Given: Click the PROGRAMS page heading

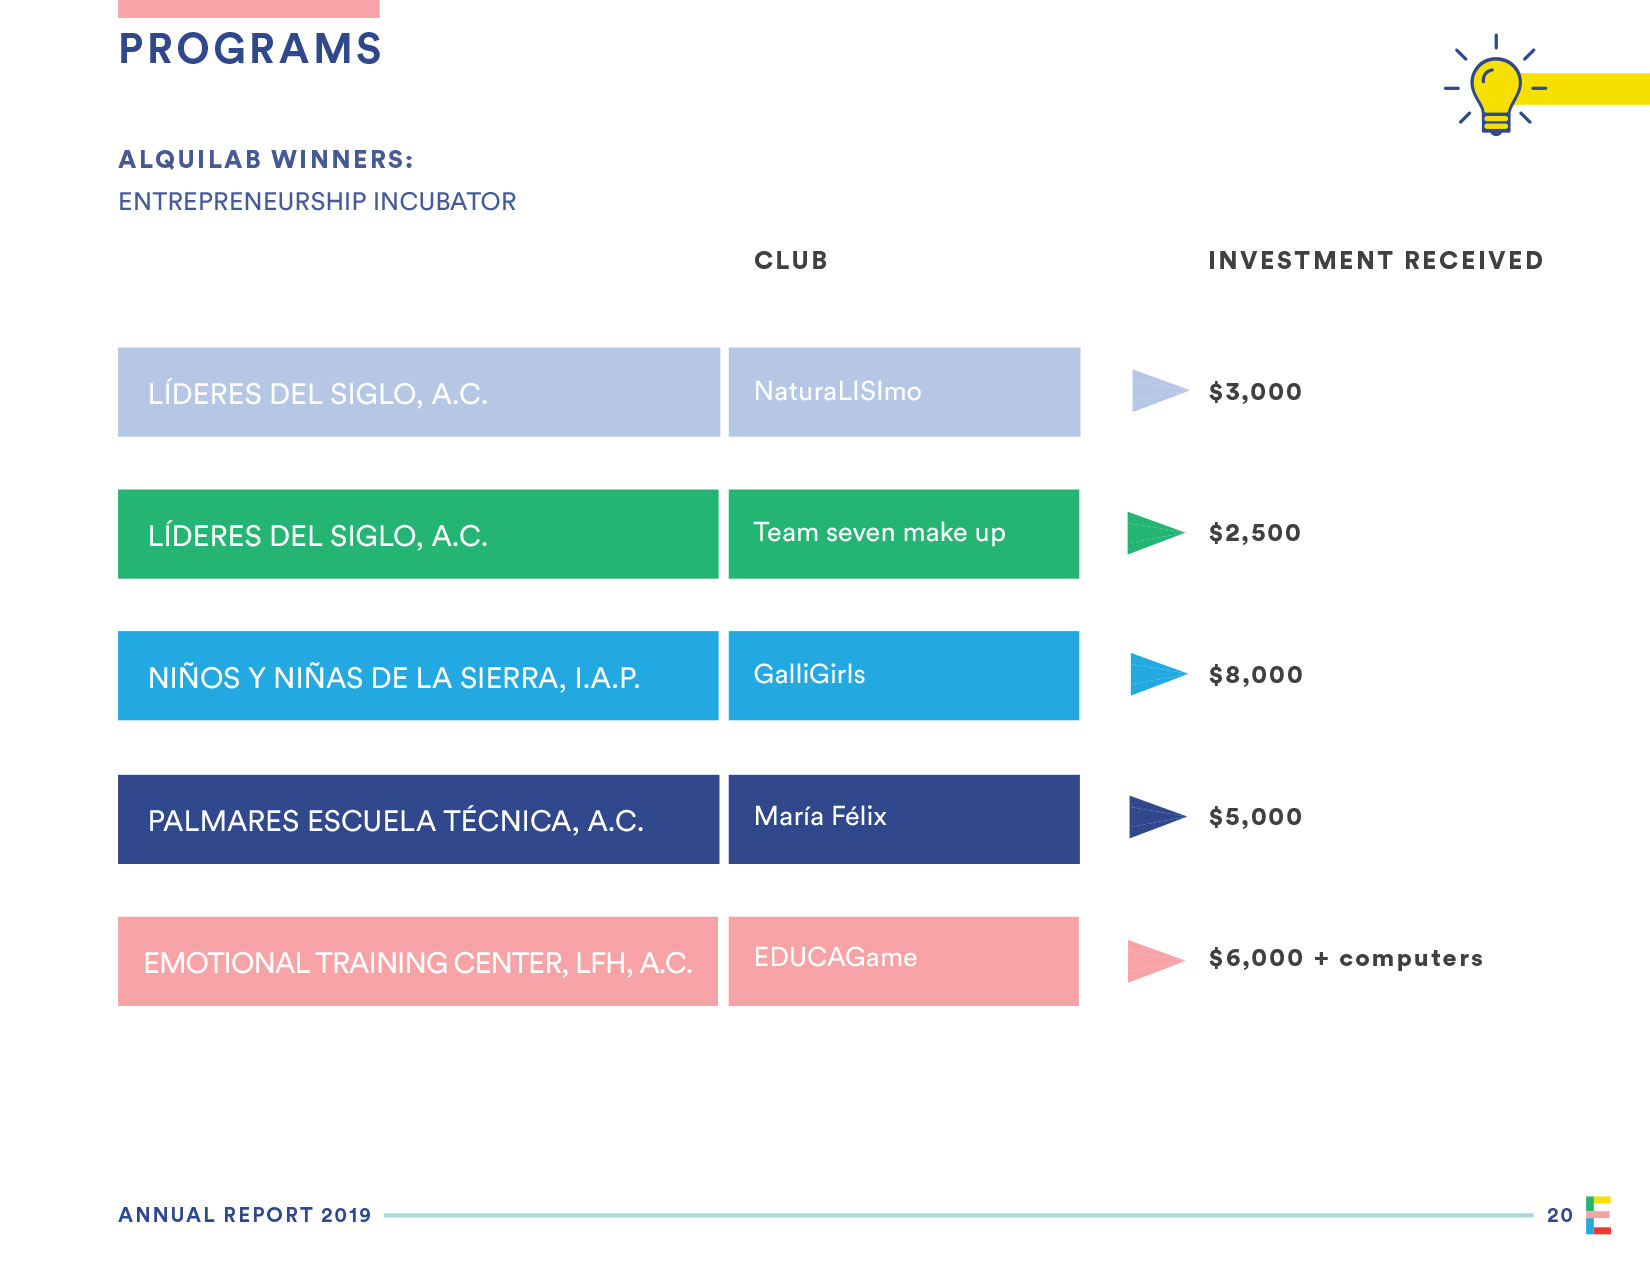Looking at the screenshot, I should click(x=250, y=49).
